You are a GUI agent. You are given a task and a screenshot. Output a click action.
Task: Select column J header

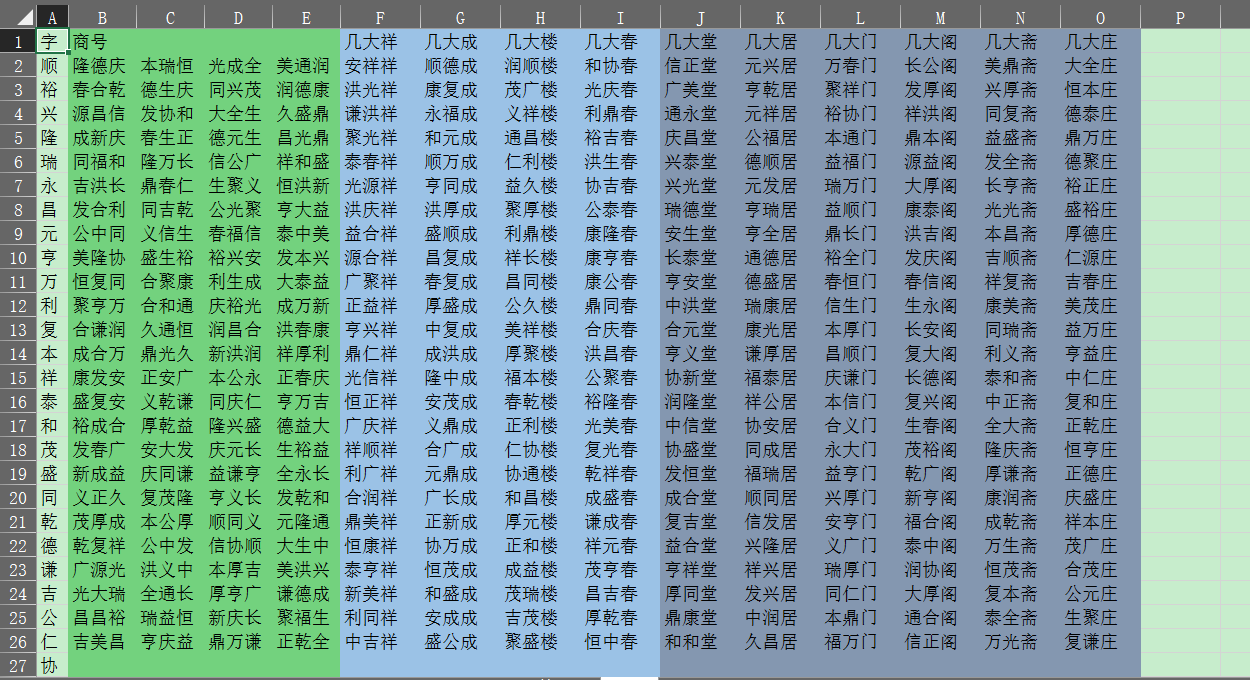[x=700, y=18]
